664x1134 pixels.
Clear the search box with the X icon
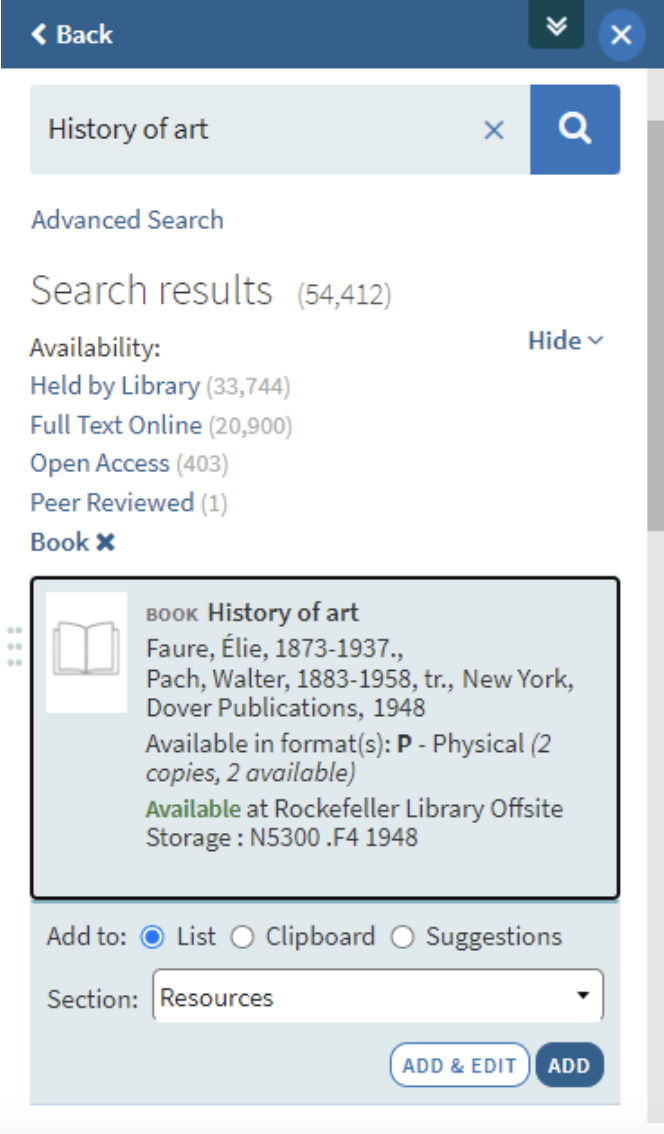(493, 130)
